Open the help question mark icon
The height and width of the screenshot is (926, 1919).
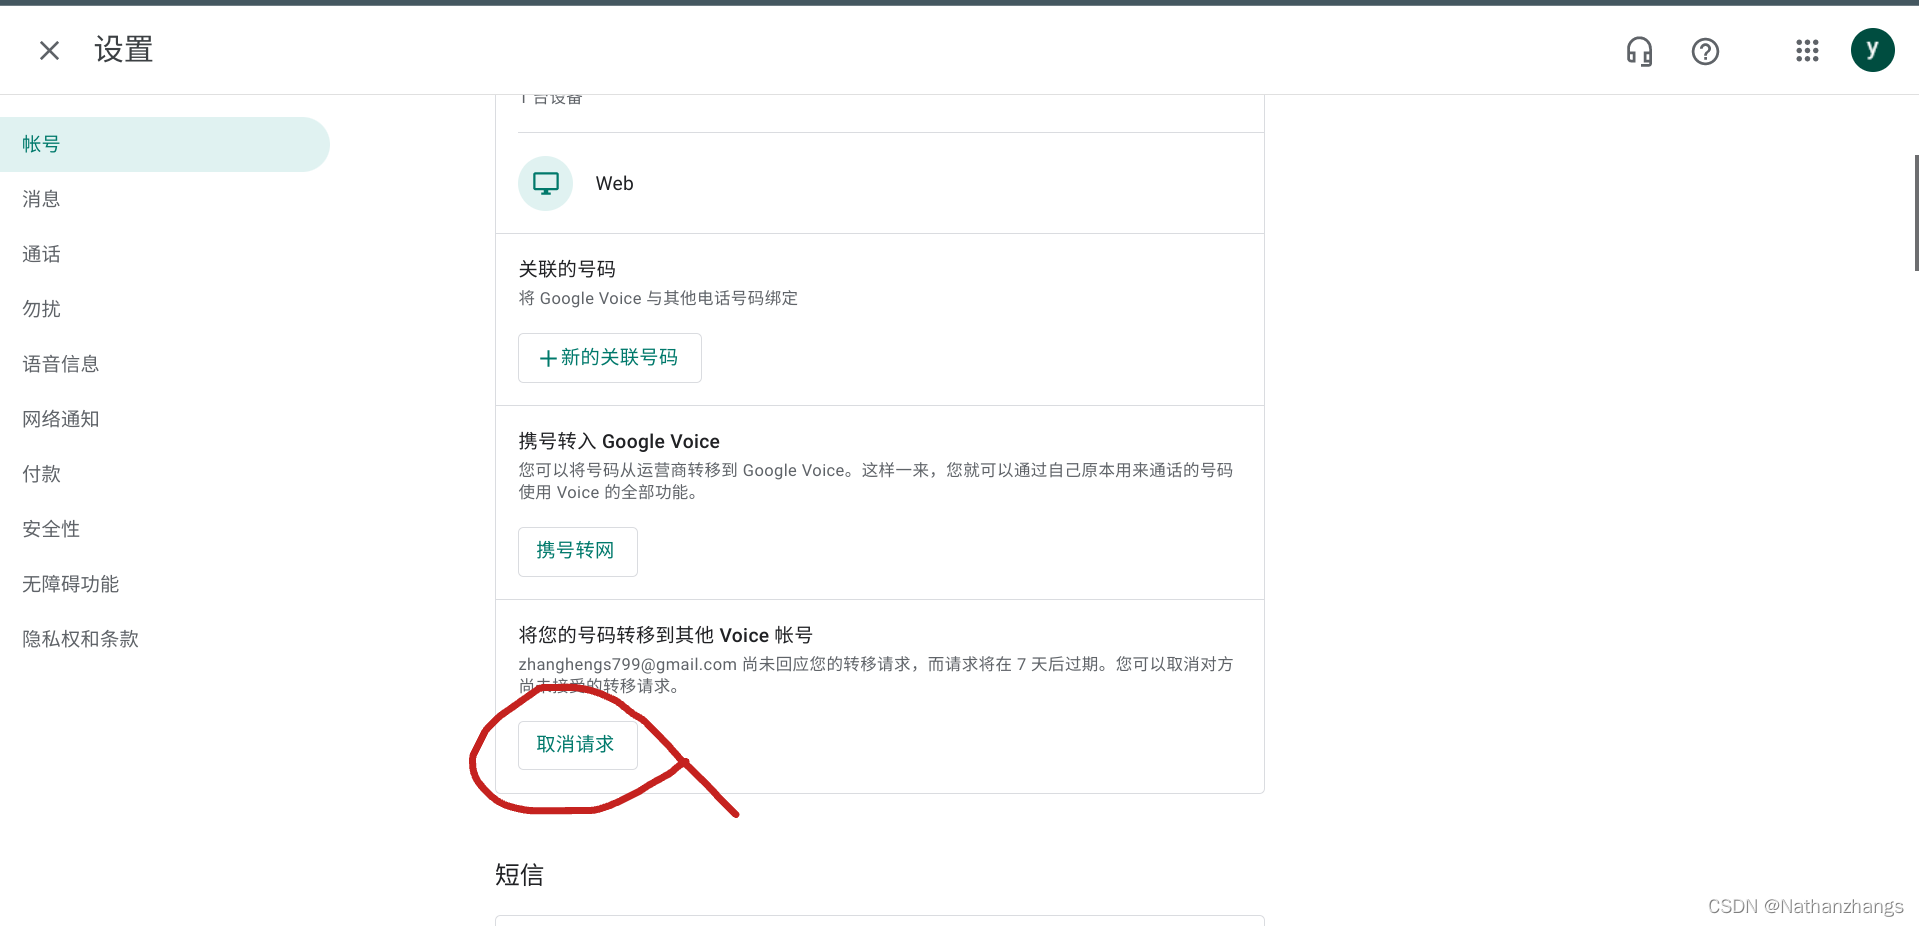tap(1705, 51)
